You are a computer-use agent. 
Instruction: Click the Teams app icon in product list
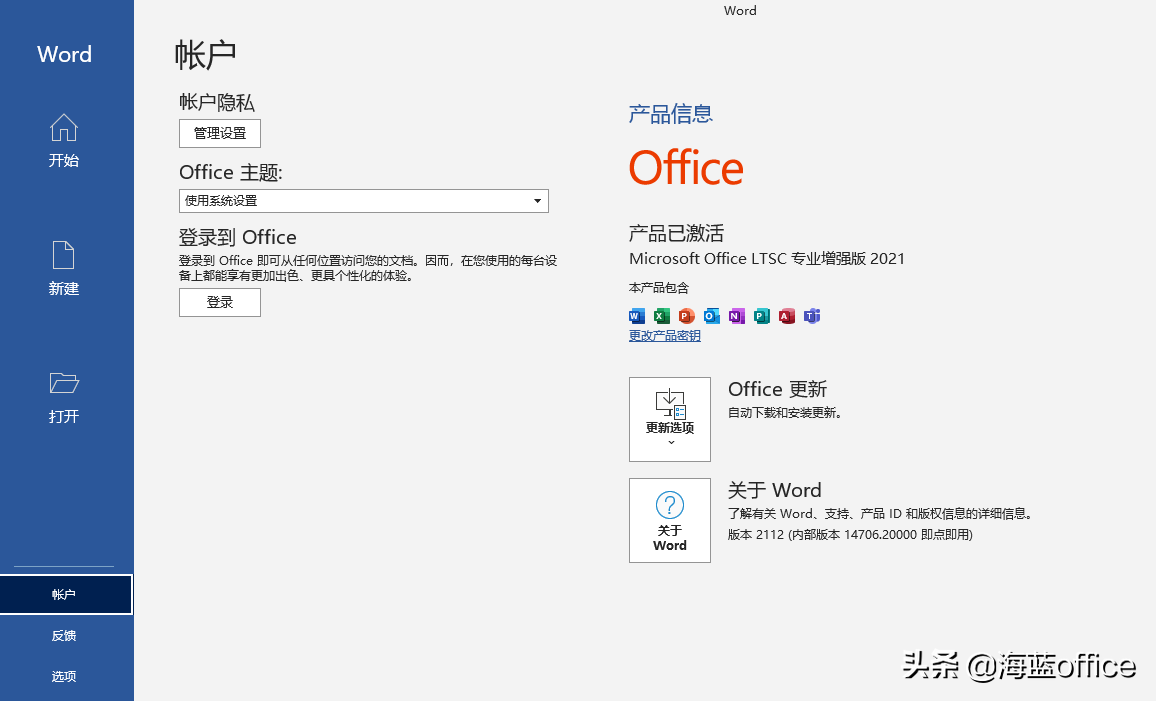coord(812,316)
